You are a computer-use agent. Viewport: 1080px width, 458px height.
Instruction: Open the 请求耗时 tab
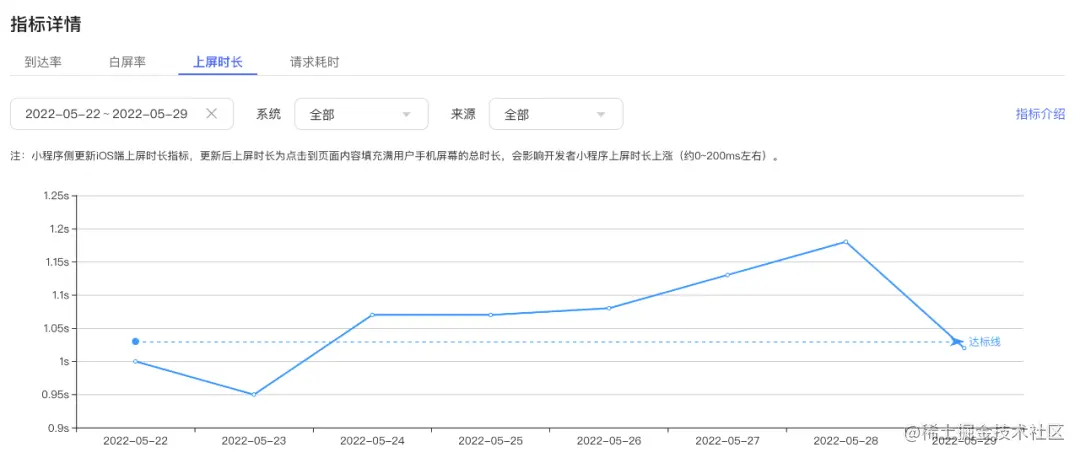315,62
